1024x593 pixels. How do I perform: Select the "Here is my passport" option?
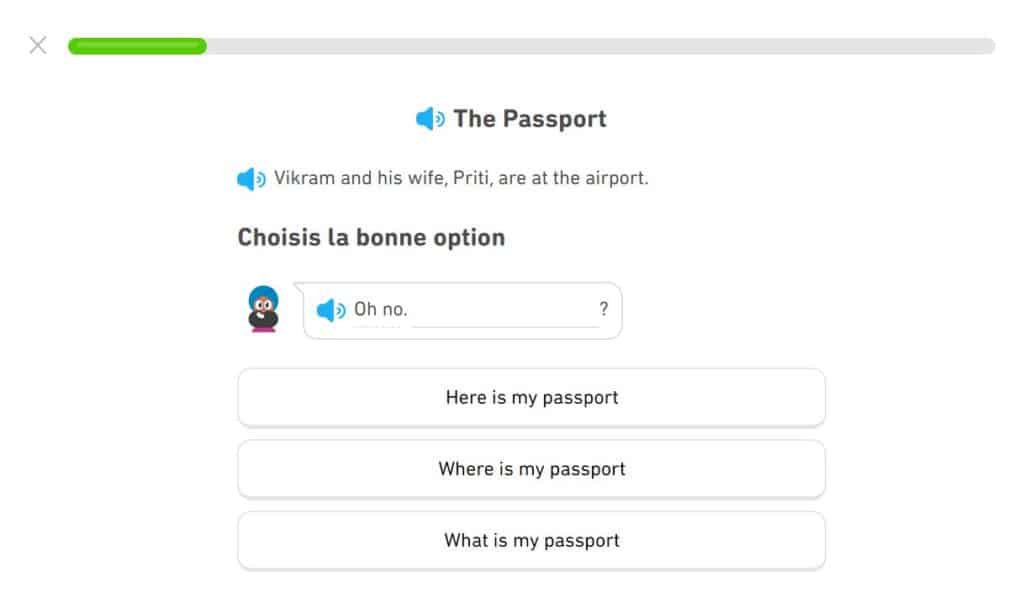tap(531, 397)
